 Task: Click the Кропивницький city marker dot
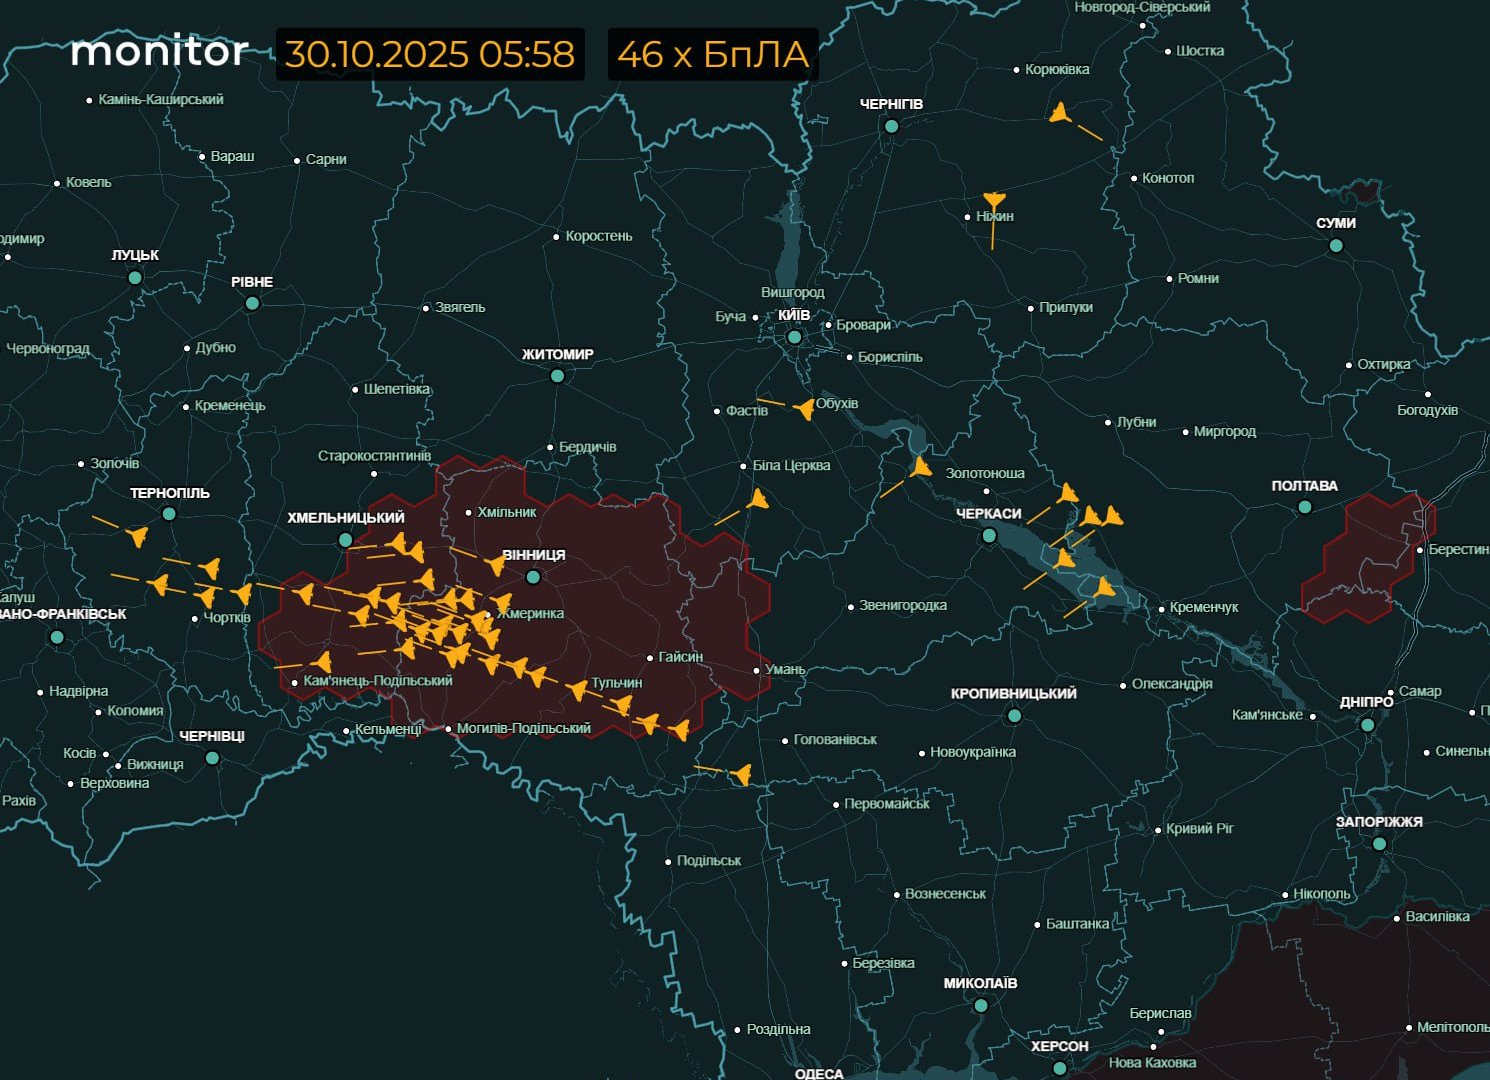pos(1014,716)
